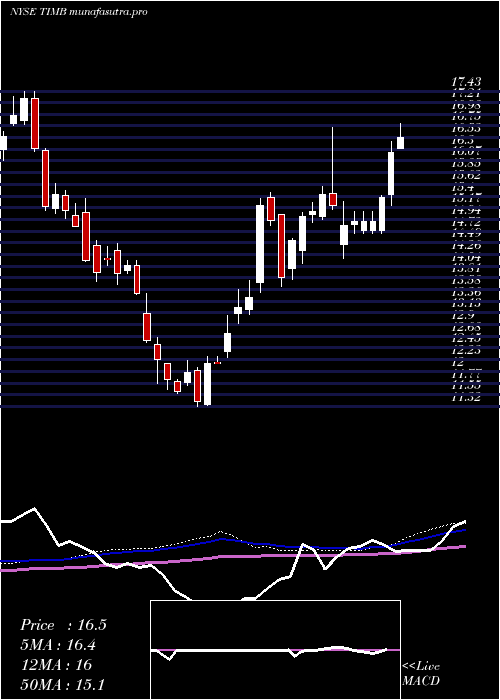Click the 11.32 price axis label

coord(466,397)
